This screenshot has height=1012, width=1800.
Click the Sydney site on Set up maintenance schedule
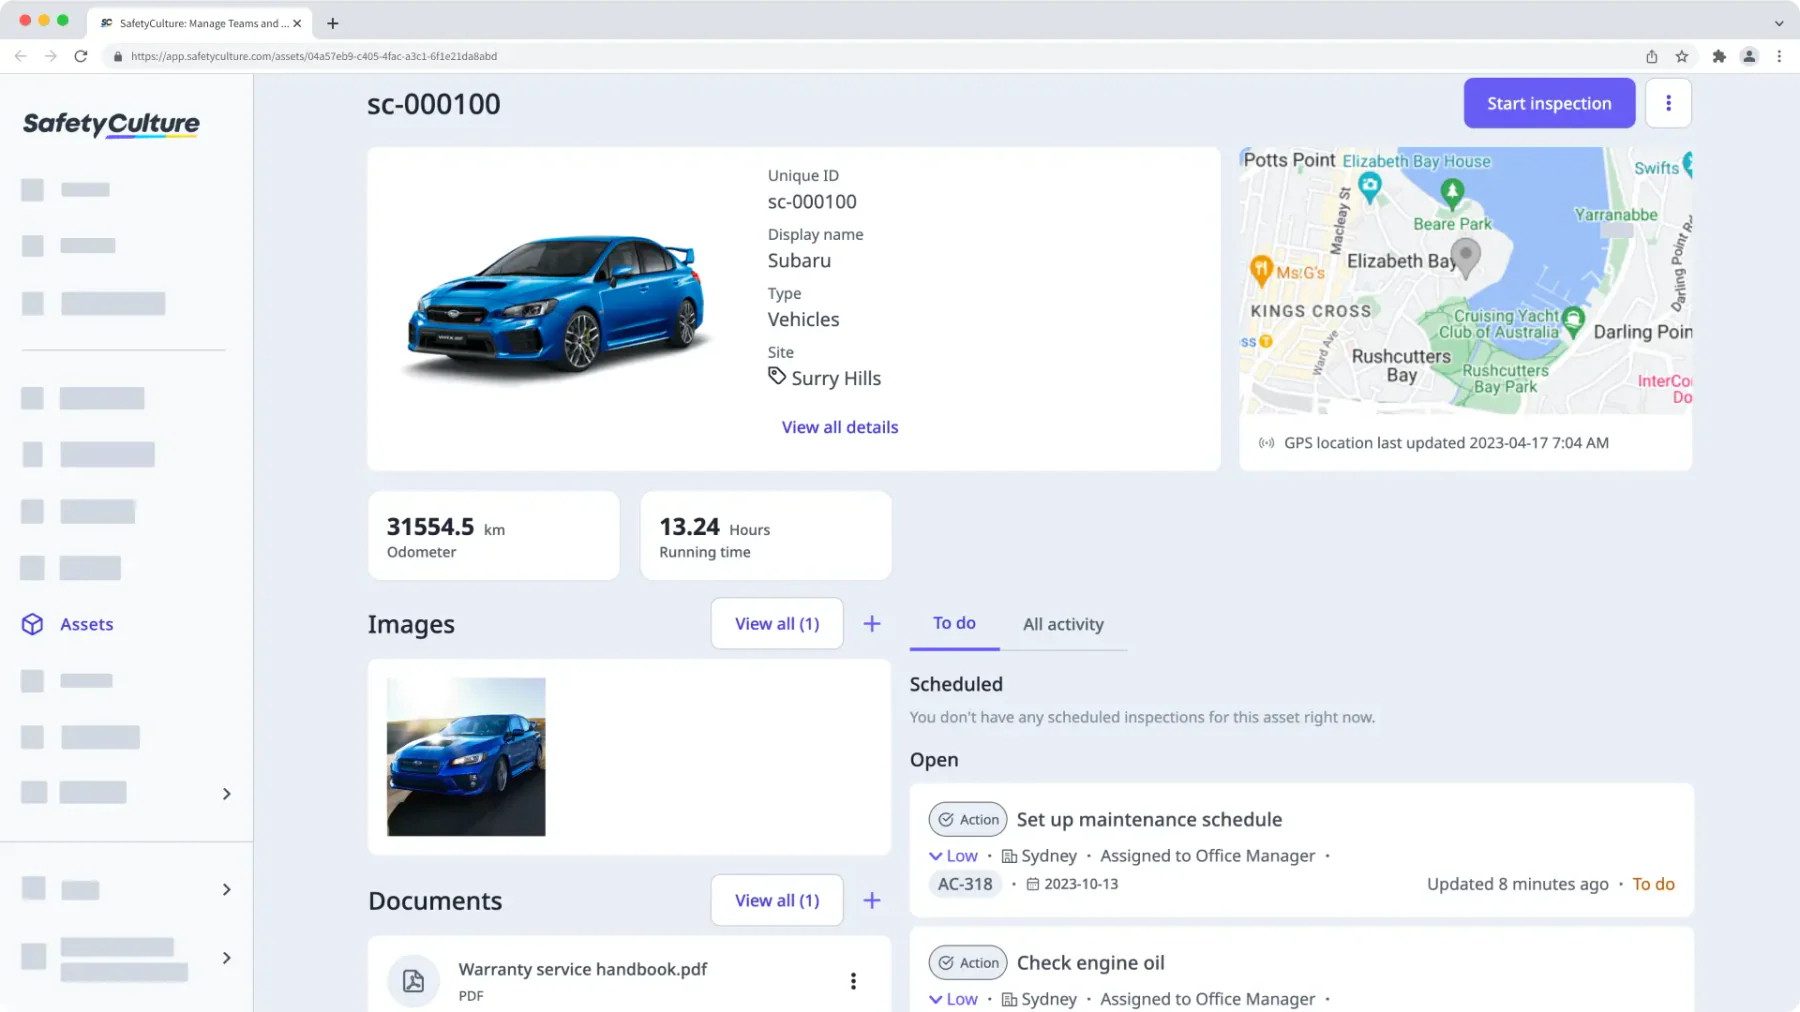[1040, 856]
